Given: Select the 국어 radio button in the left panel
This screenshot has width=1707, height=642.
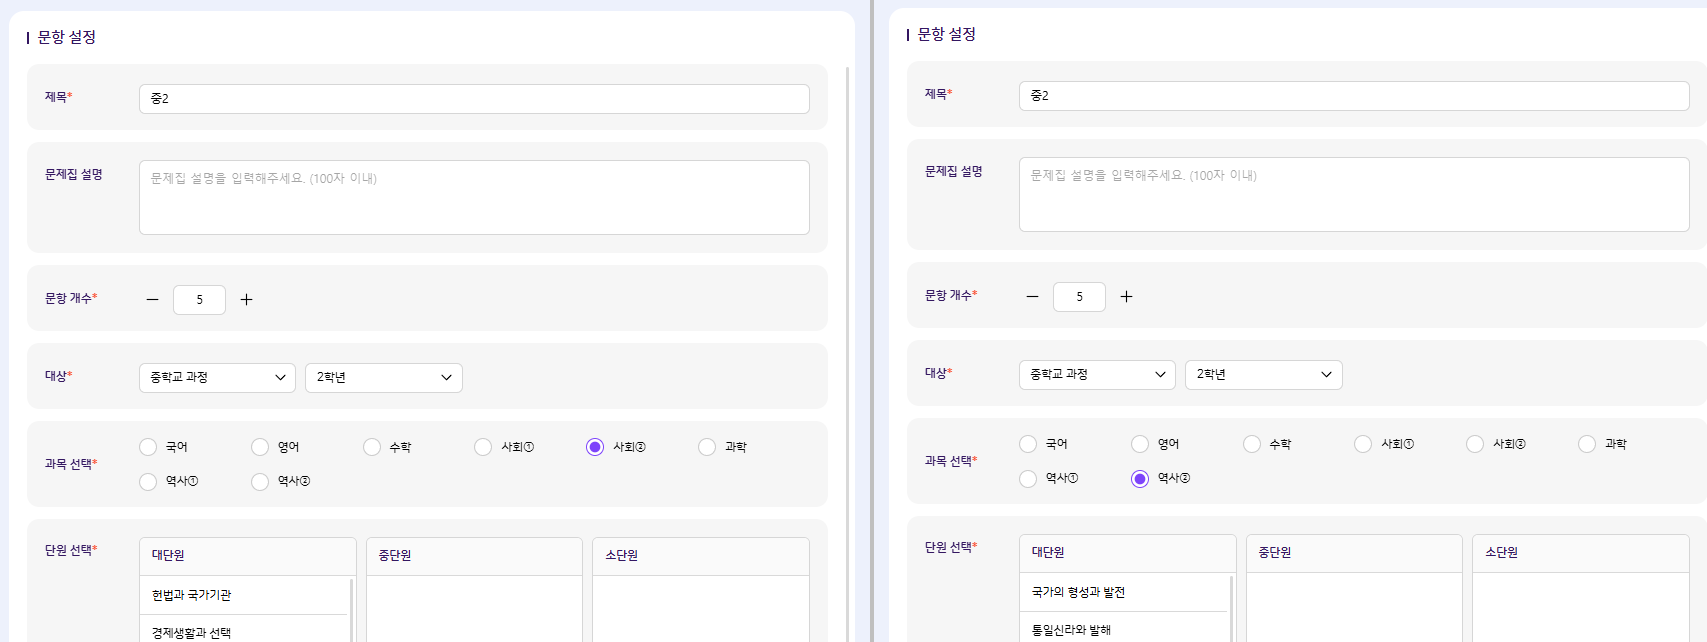Looking at the screenshot, I should pyautogui.click(x=149, y=447).
